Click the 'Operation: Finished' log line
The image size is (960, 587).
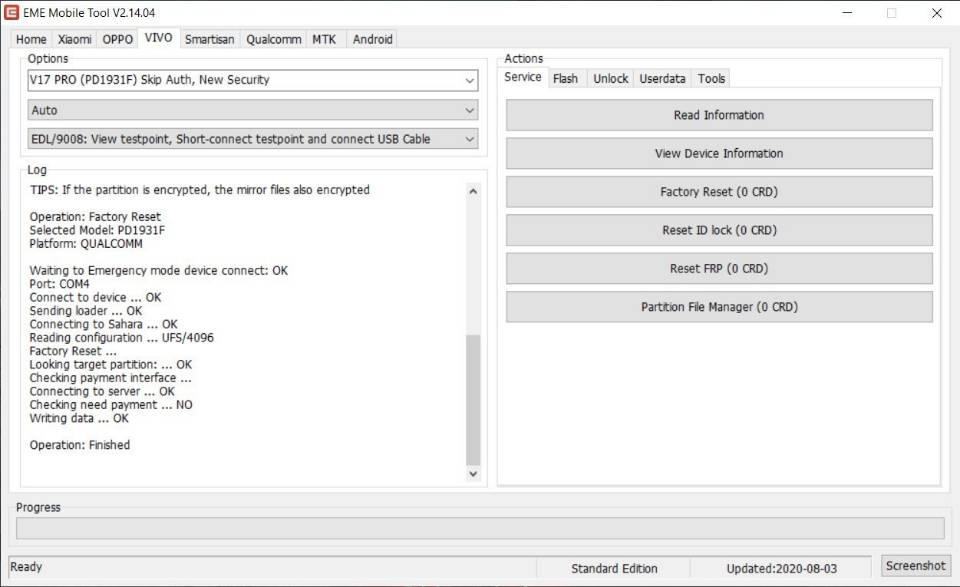pyautogui.click(x=80, y=445)
